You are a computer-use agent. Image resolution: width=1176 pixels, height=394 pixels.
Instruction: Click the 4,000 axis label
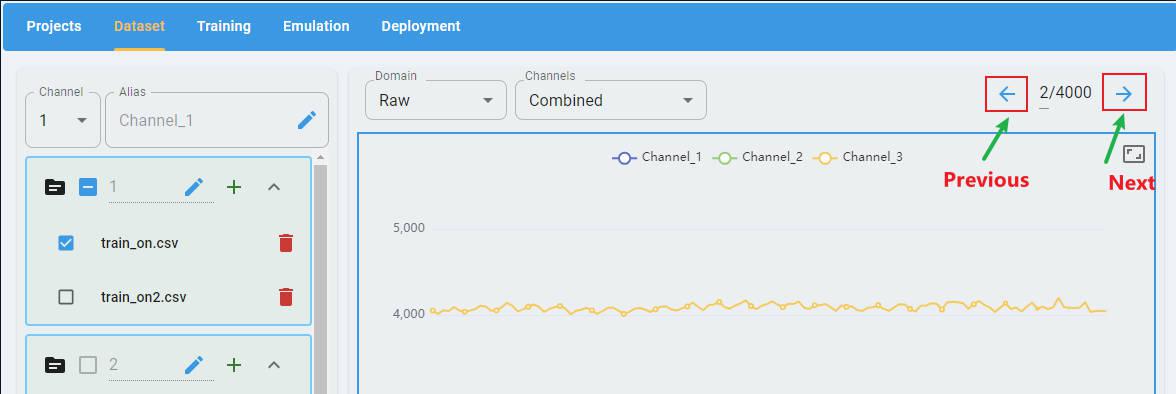[409, 314]
